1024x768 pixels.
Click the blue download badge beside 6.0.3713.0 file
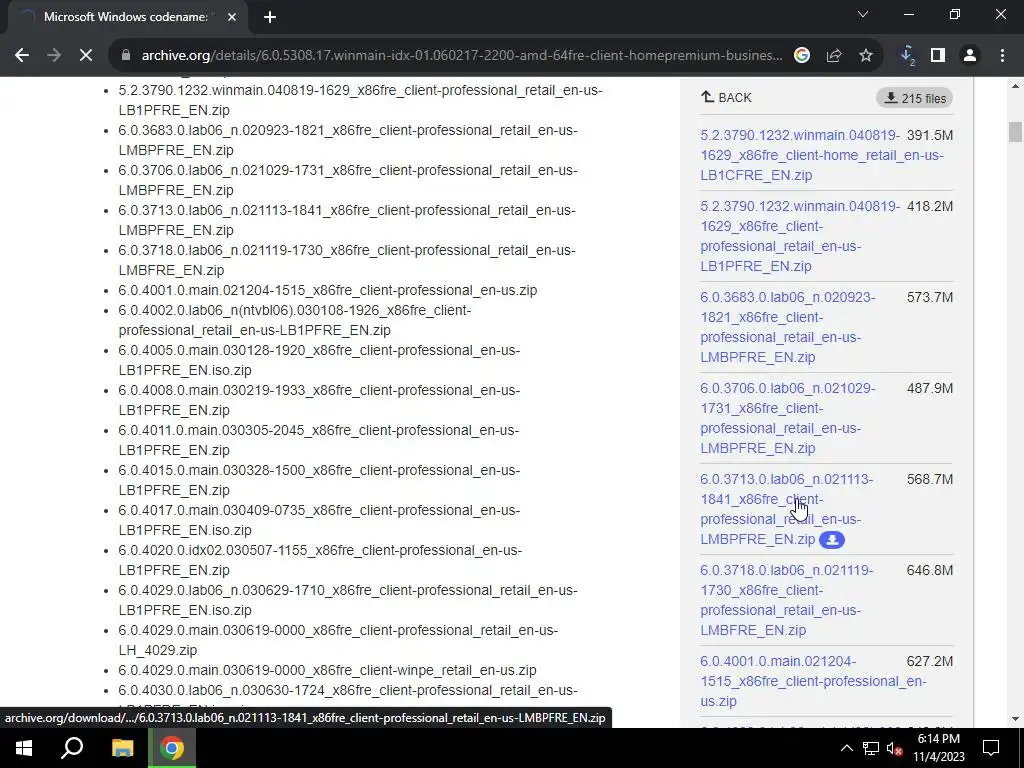point(832,540)
